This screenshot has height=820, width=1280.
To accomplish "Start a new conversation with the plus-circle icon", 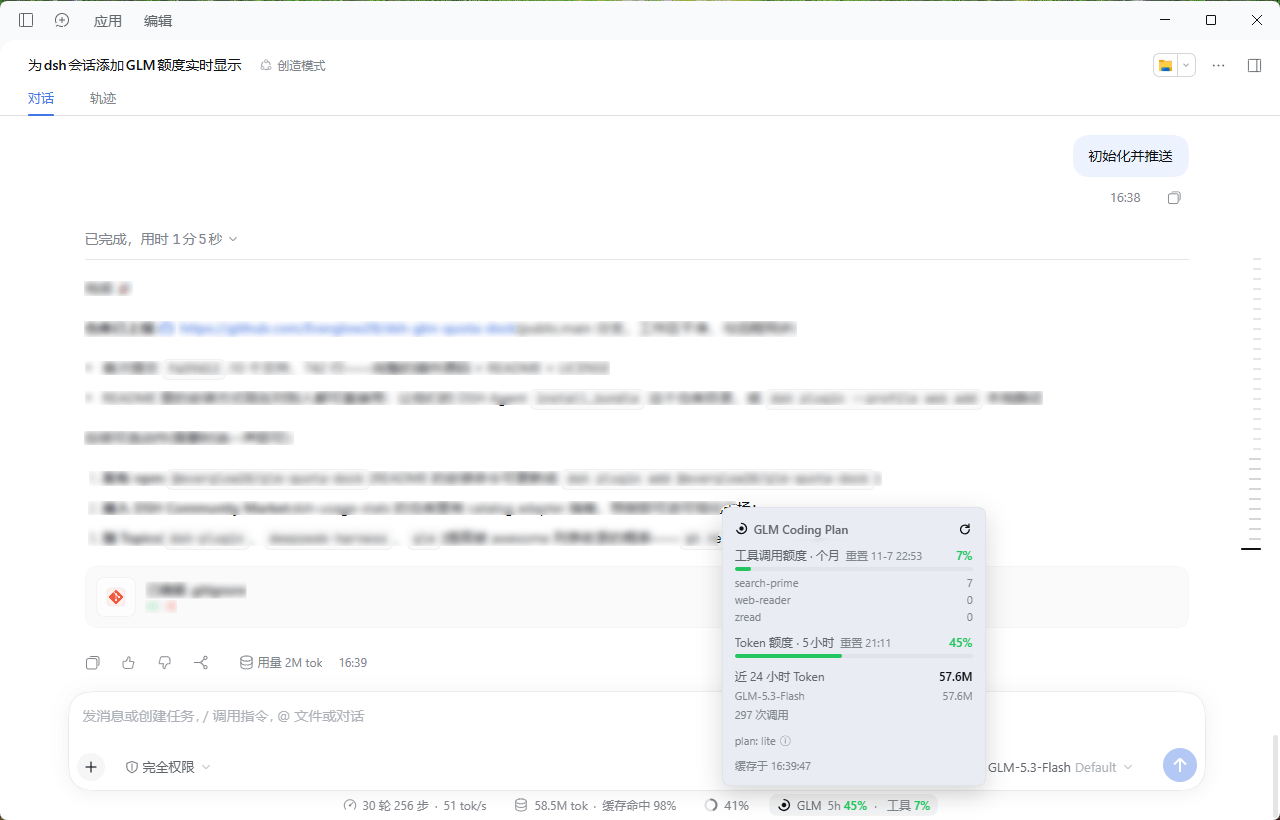I will 62,20.
